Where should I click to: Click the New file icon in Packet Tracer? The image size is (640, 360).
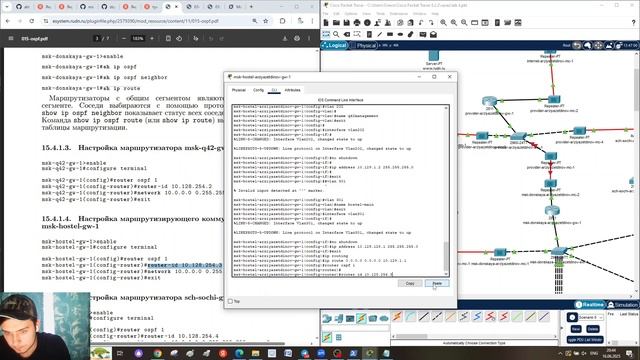(326, 23)
